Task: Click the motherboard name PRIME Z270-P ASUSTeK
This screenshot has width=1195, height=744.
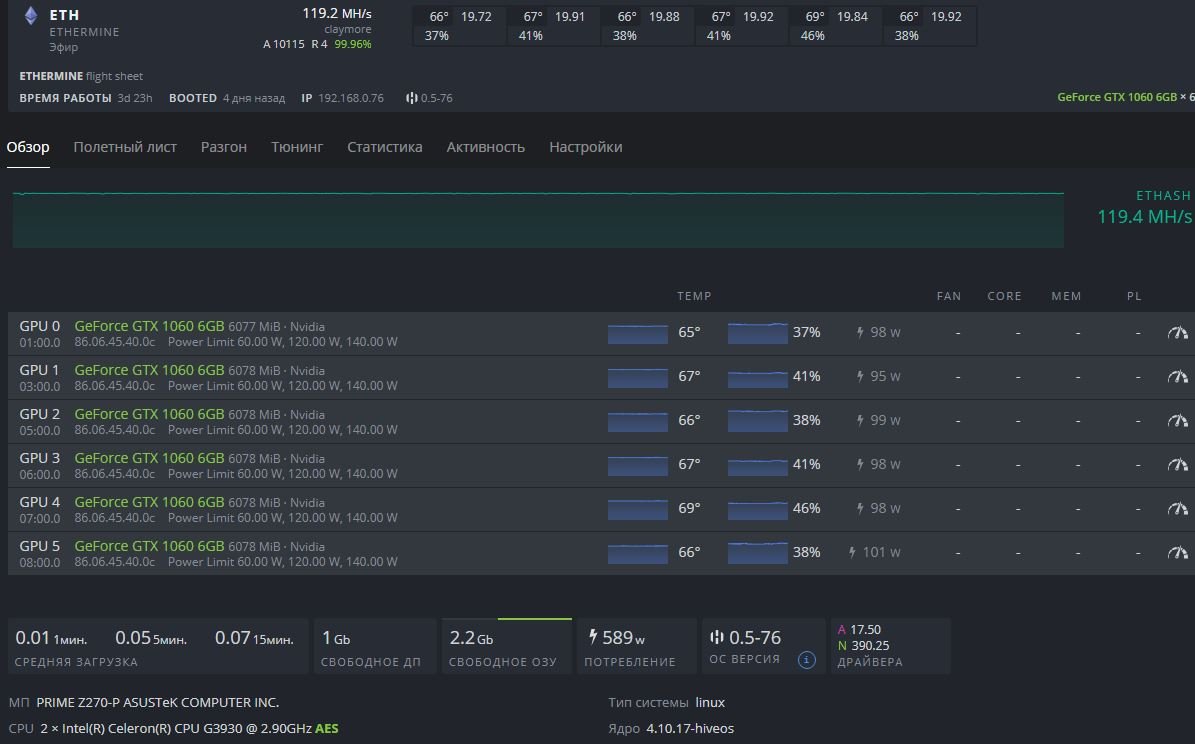Action: [158, 703]
